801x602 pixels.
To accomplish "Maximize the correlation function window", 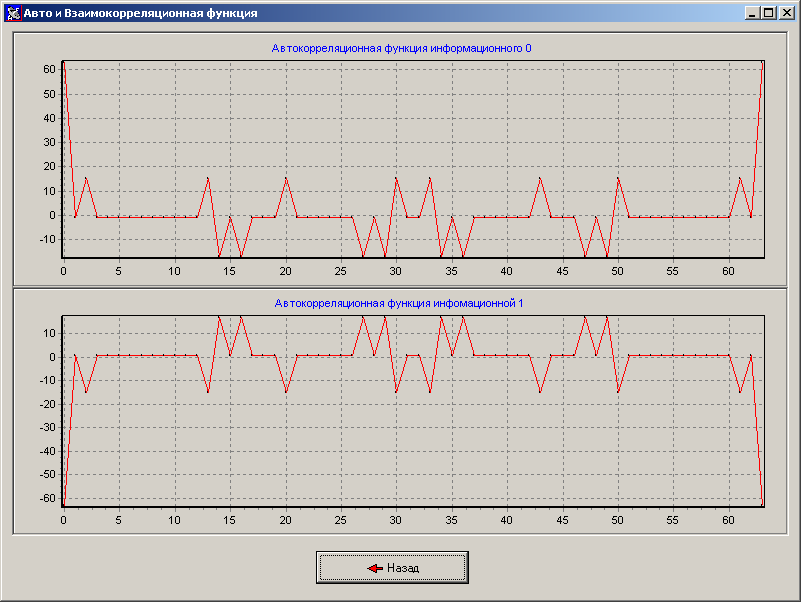I will [768, 13].
